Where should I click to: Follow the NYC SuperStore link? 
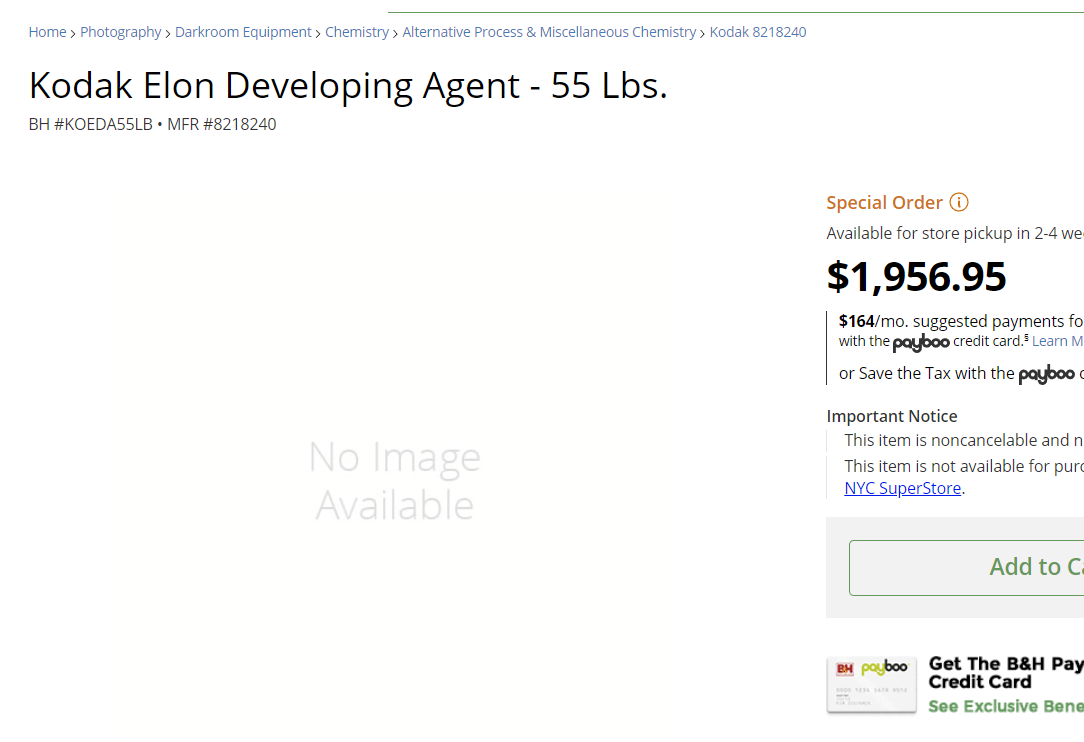click(x=903, y=488)
